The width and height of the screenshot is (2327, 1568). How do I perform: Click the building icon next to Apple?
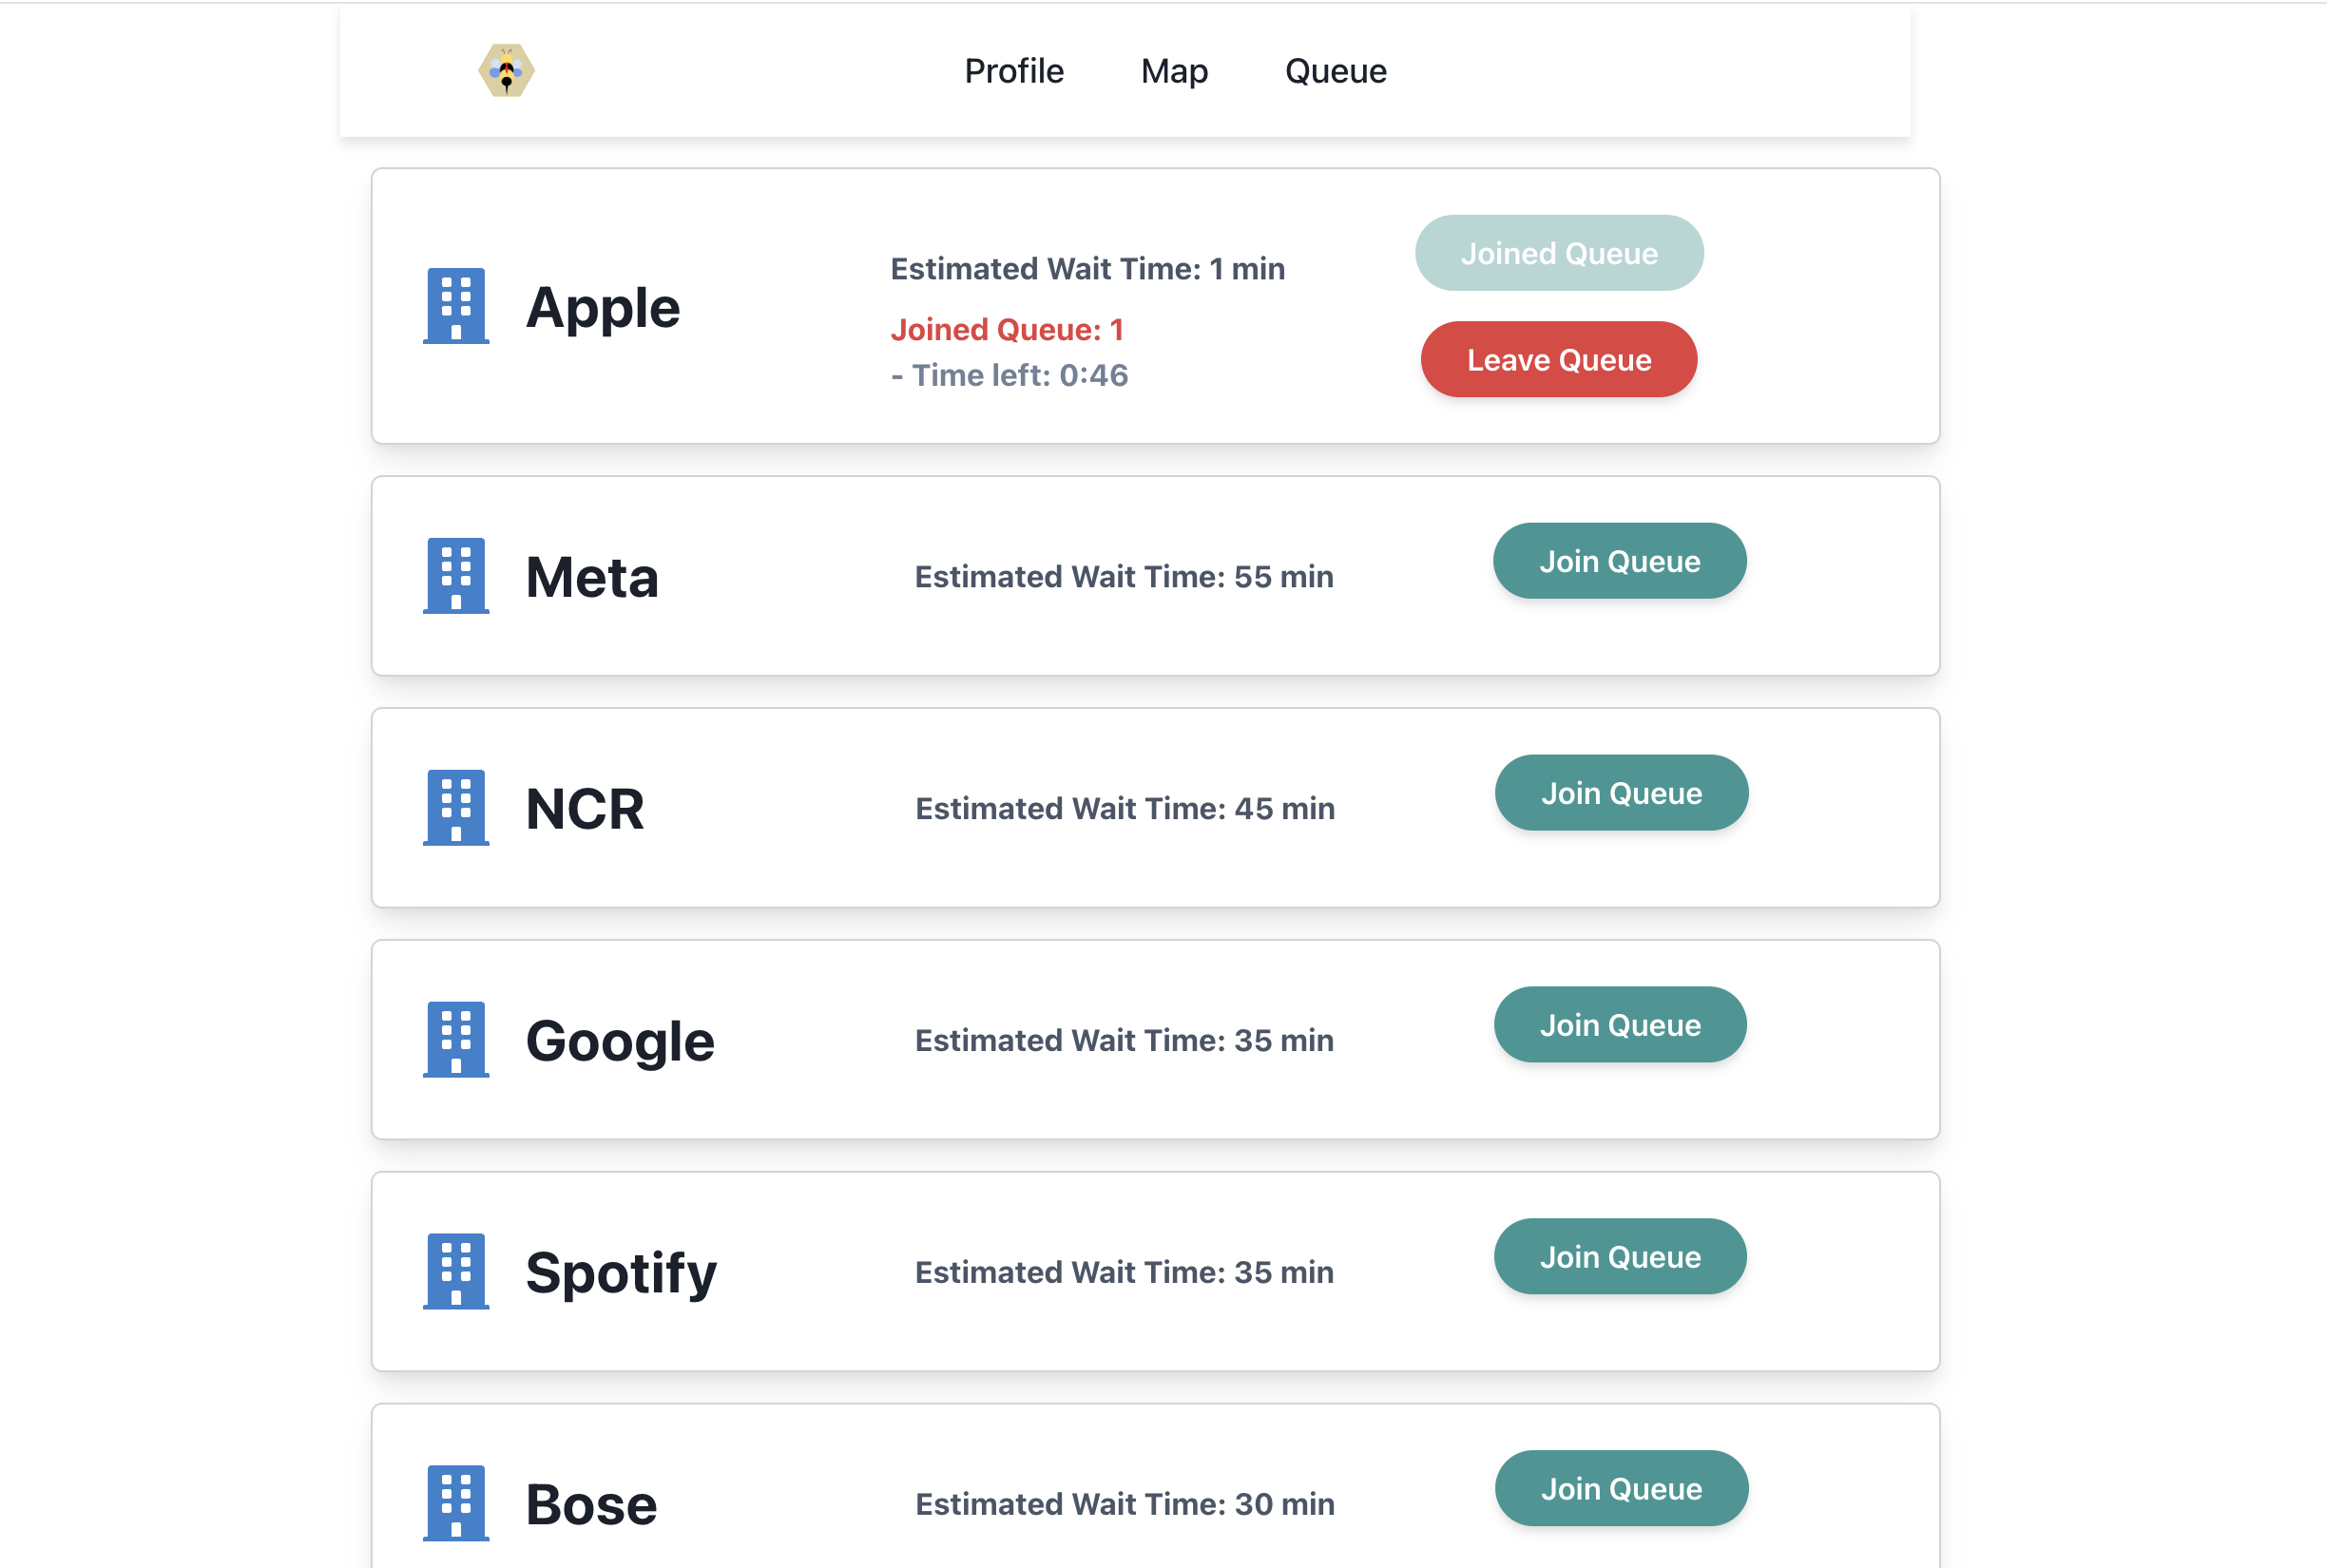tap(456, 306)
